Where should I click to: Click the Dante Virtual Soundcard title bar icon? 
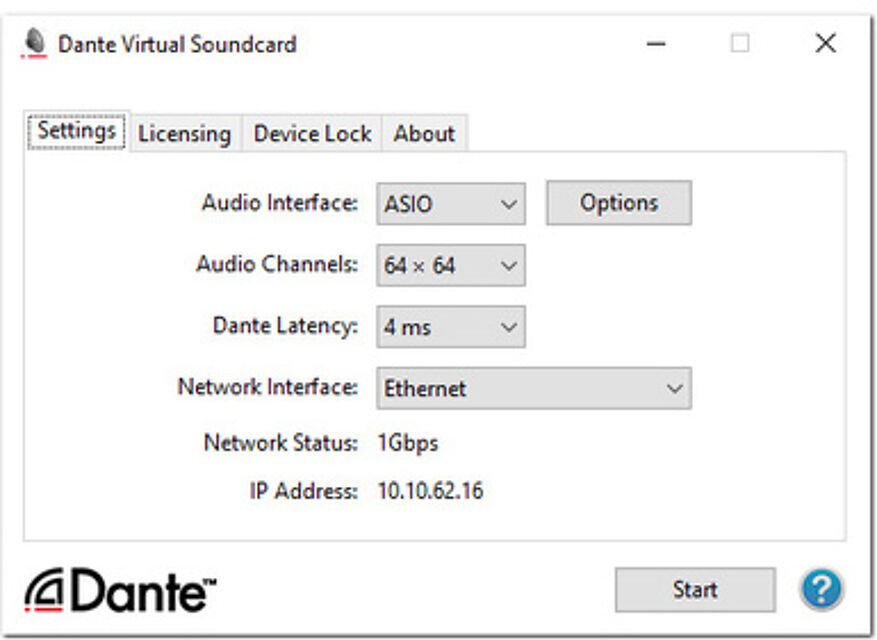click(x=35, y=44)
